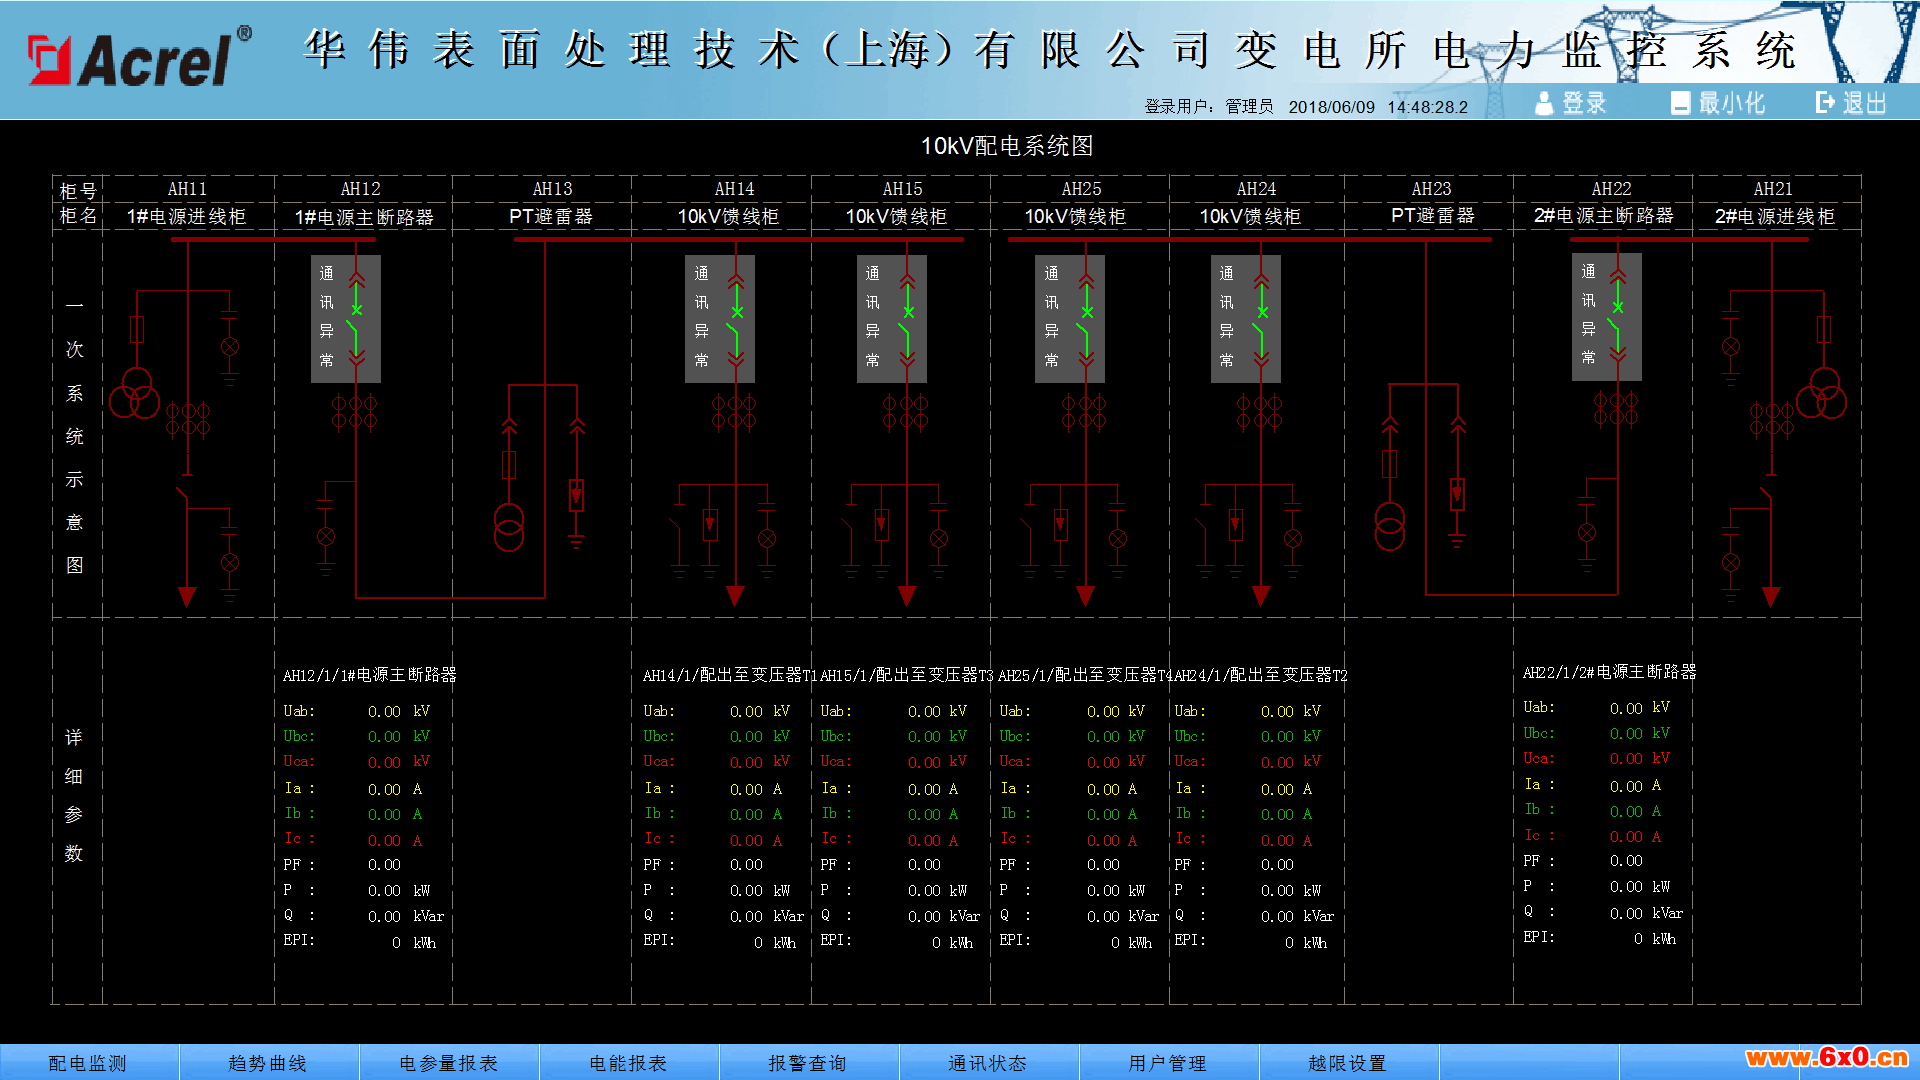Click the 1#电源主断路器 cabinet name
The image size is (1920, 1080).
click(x=364, y=217)
